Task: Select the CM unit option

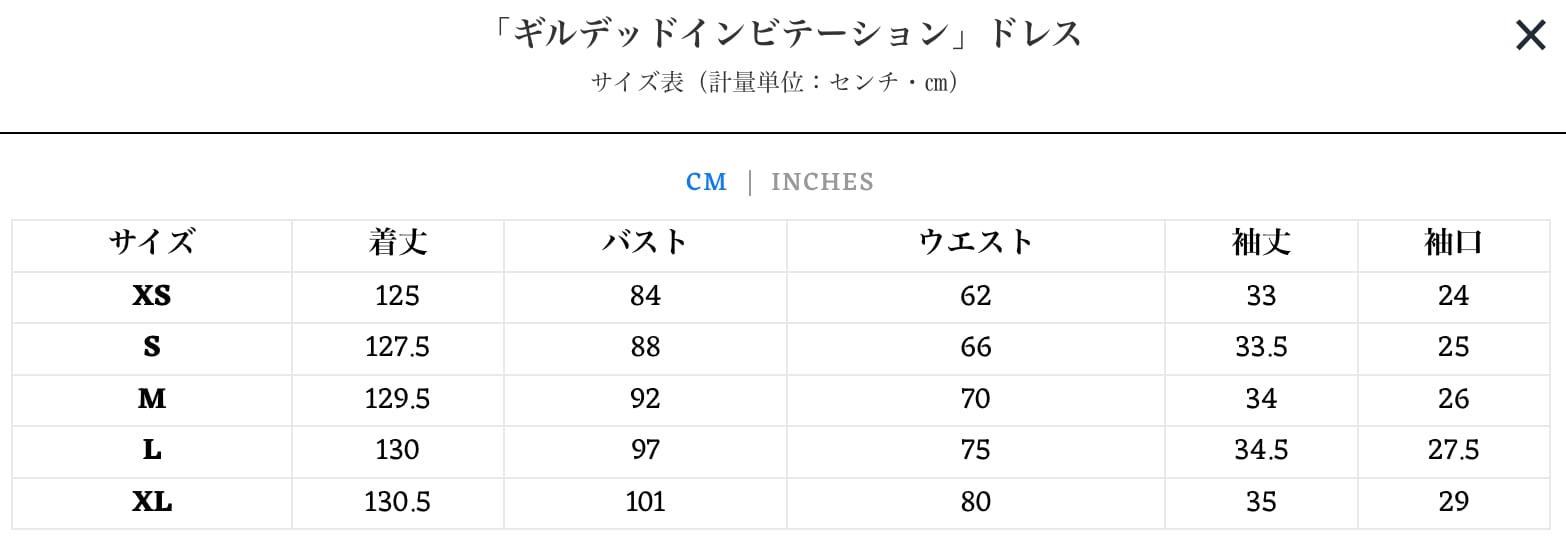Action: tap(706, 182)
